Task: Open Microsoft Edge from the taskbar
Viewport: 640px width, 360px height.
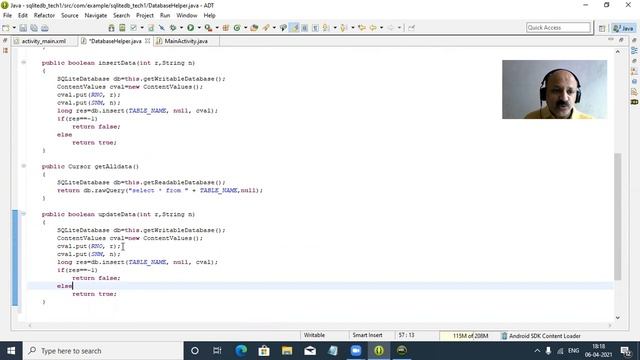Action: tap(241, 351)
